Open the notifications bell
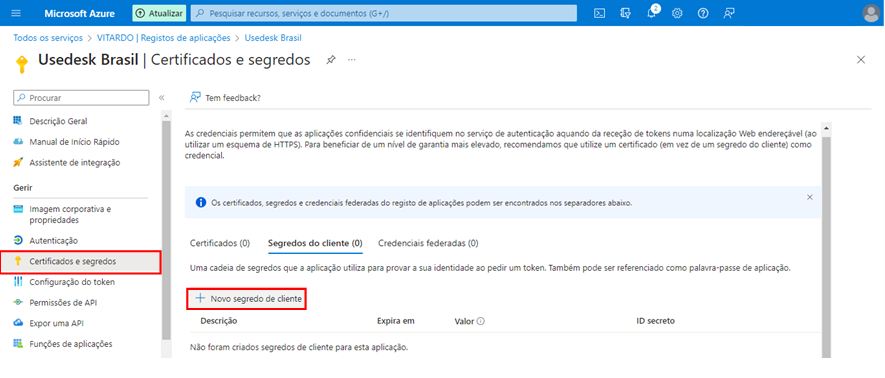 pos(652,12)
